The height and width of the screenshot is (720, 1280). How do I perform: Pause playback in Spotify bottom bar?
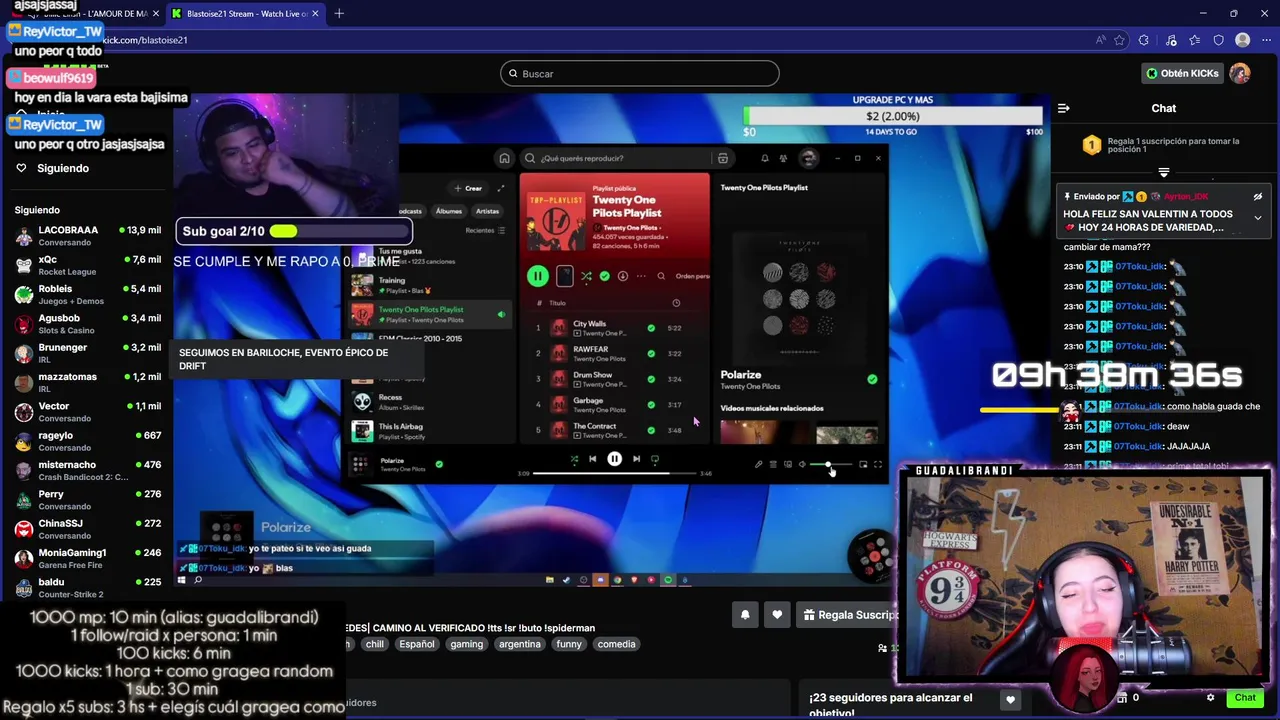click(x=614, y=459)
